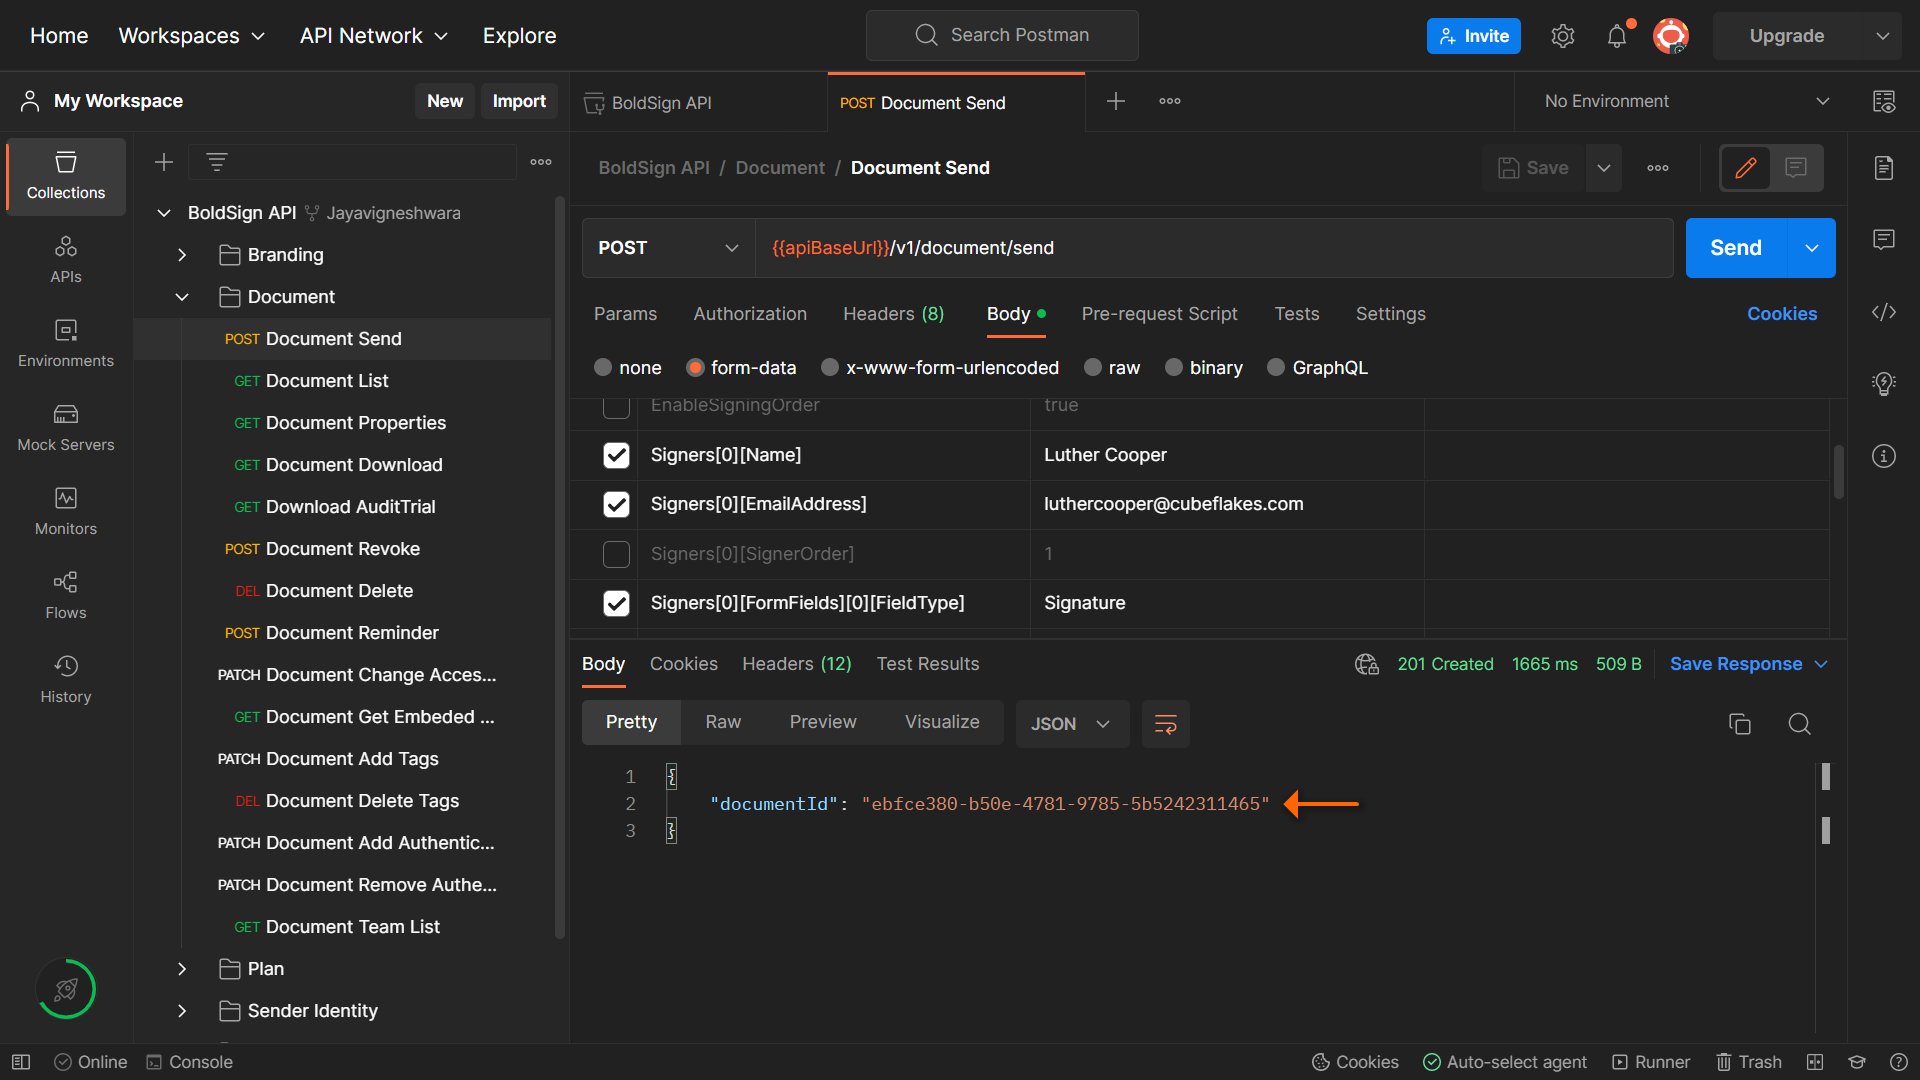
Task: Create a new collection with plus icon
Action: pos(164,162)
